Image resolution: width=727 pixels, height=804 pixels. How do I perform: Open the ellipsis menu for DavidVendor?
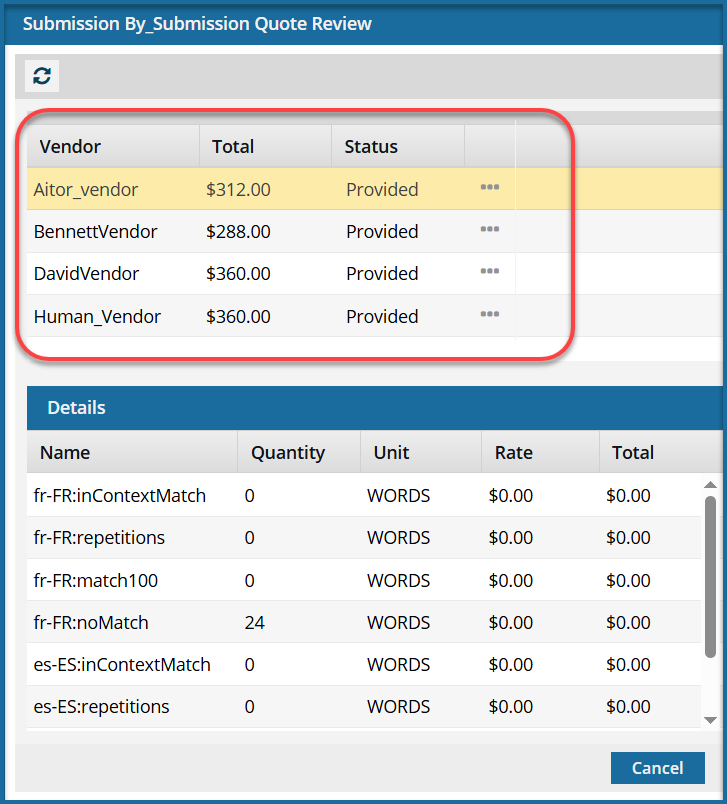[489, 272]
